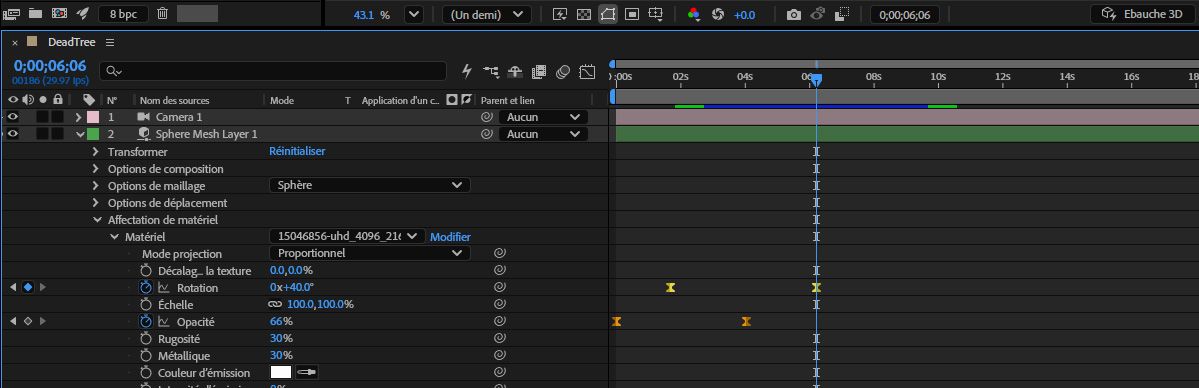Click the timeline layer search field
The image size is (1199, 388).
273,70
